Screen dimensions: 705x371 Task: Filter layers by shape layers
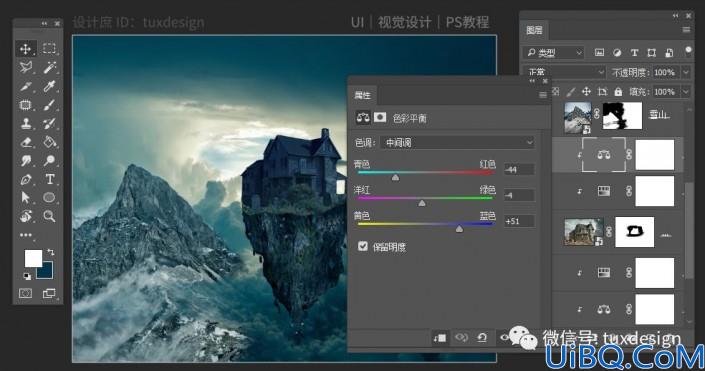[x=651, y=53]
